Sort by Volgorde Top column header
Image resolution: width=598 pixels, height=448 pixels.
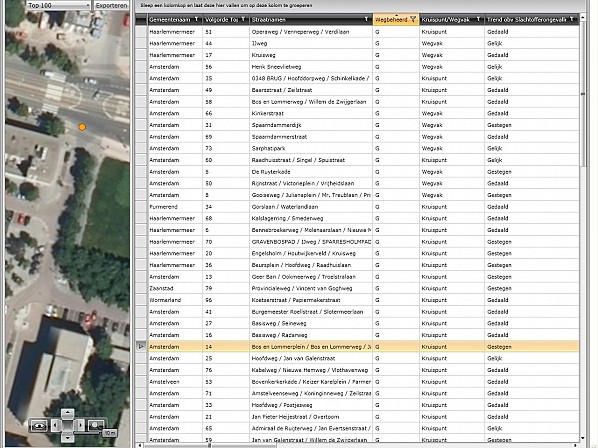pos(221,19)
